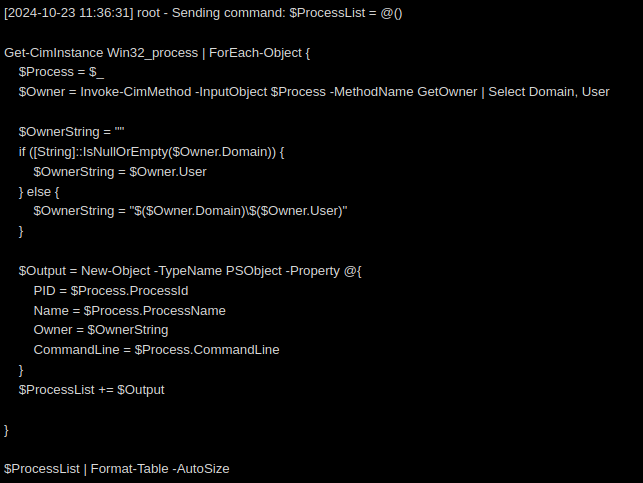Screen dimensions: 643x483
Task: Click the Invoke-CimMethod cmdlet text
Action: coord(136,92)
